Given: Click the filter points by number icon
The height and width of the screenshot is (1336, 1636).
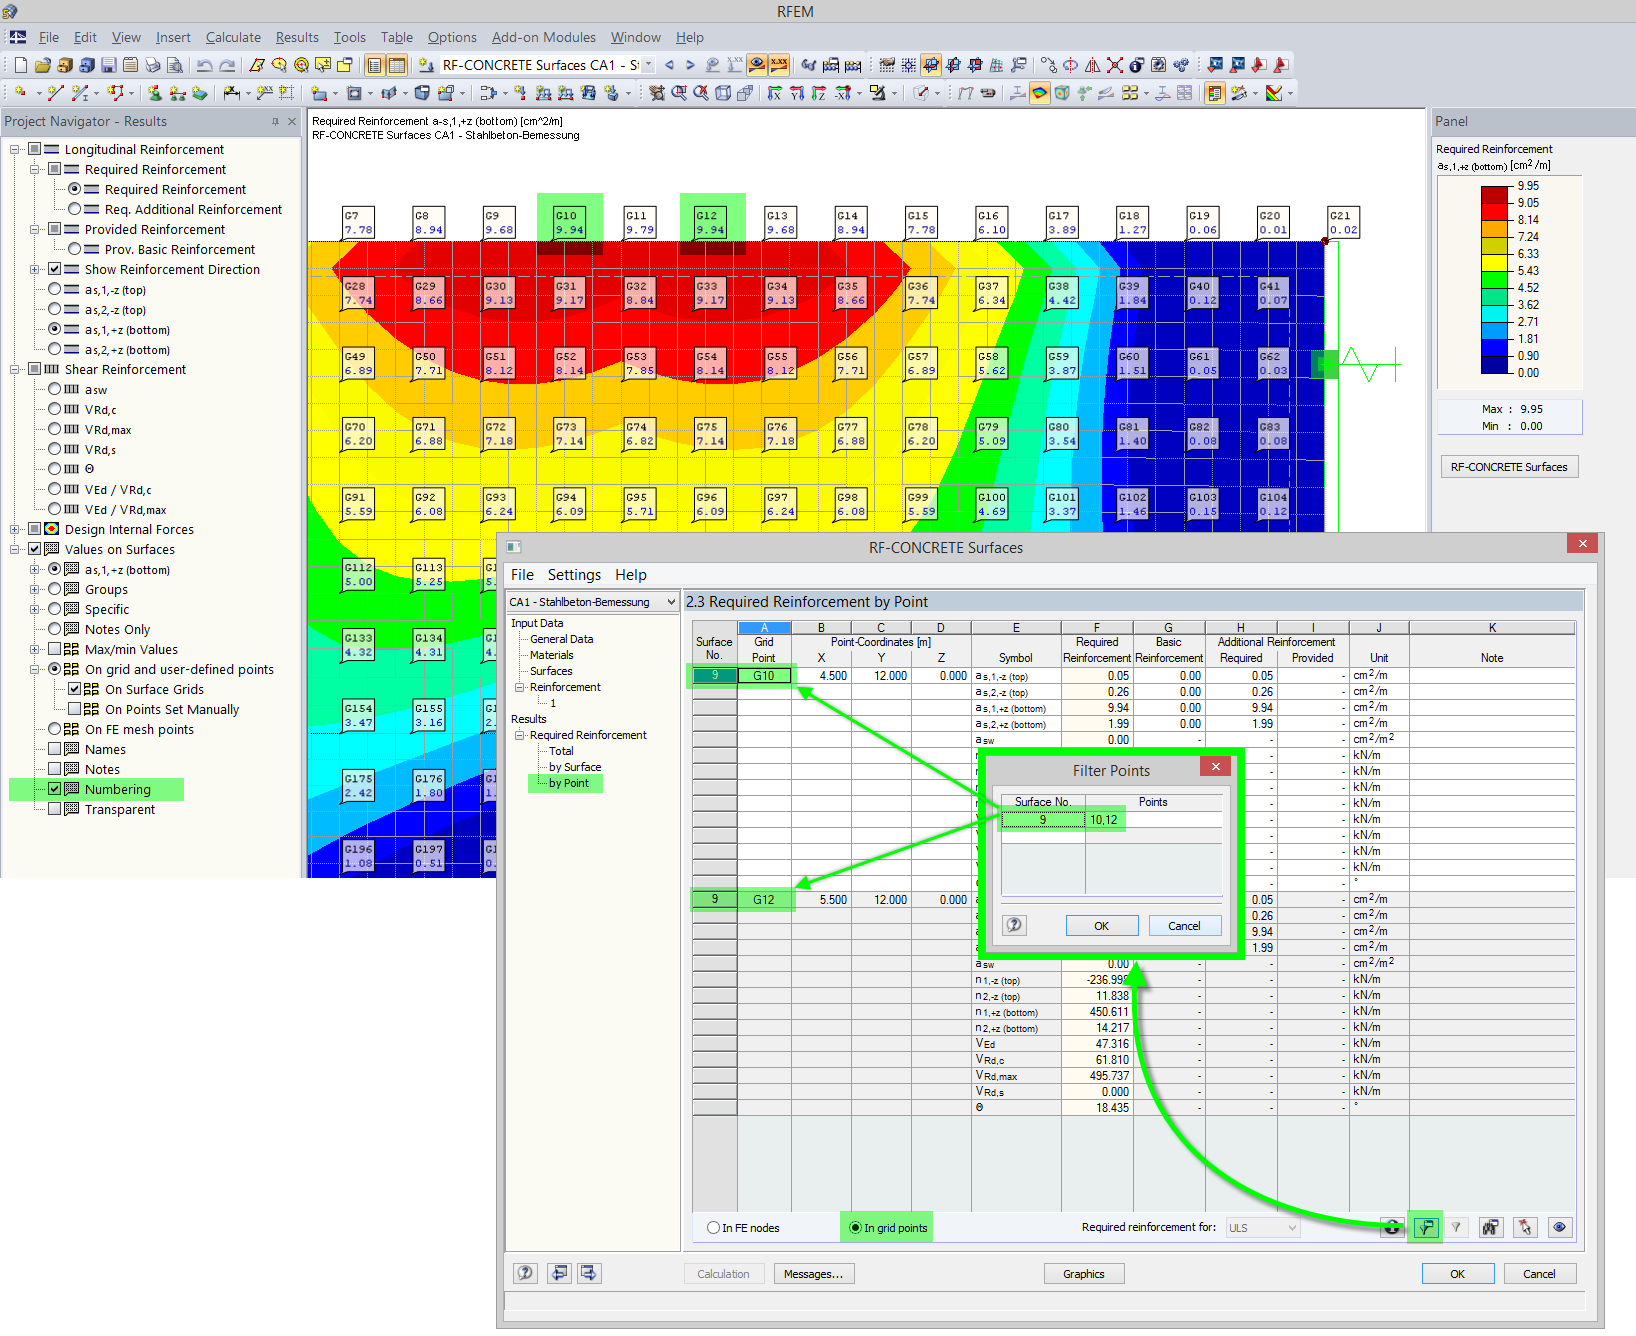Looking at the screenshot, I should point(1426,1227).
